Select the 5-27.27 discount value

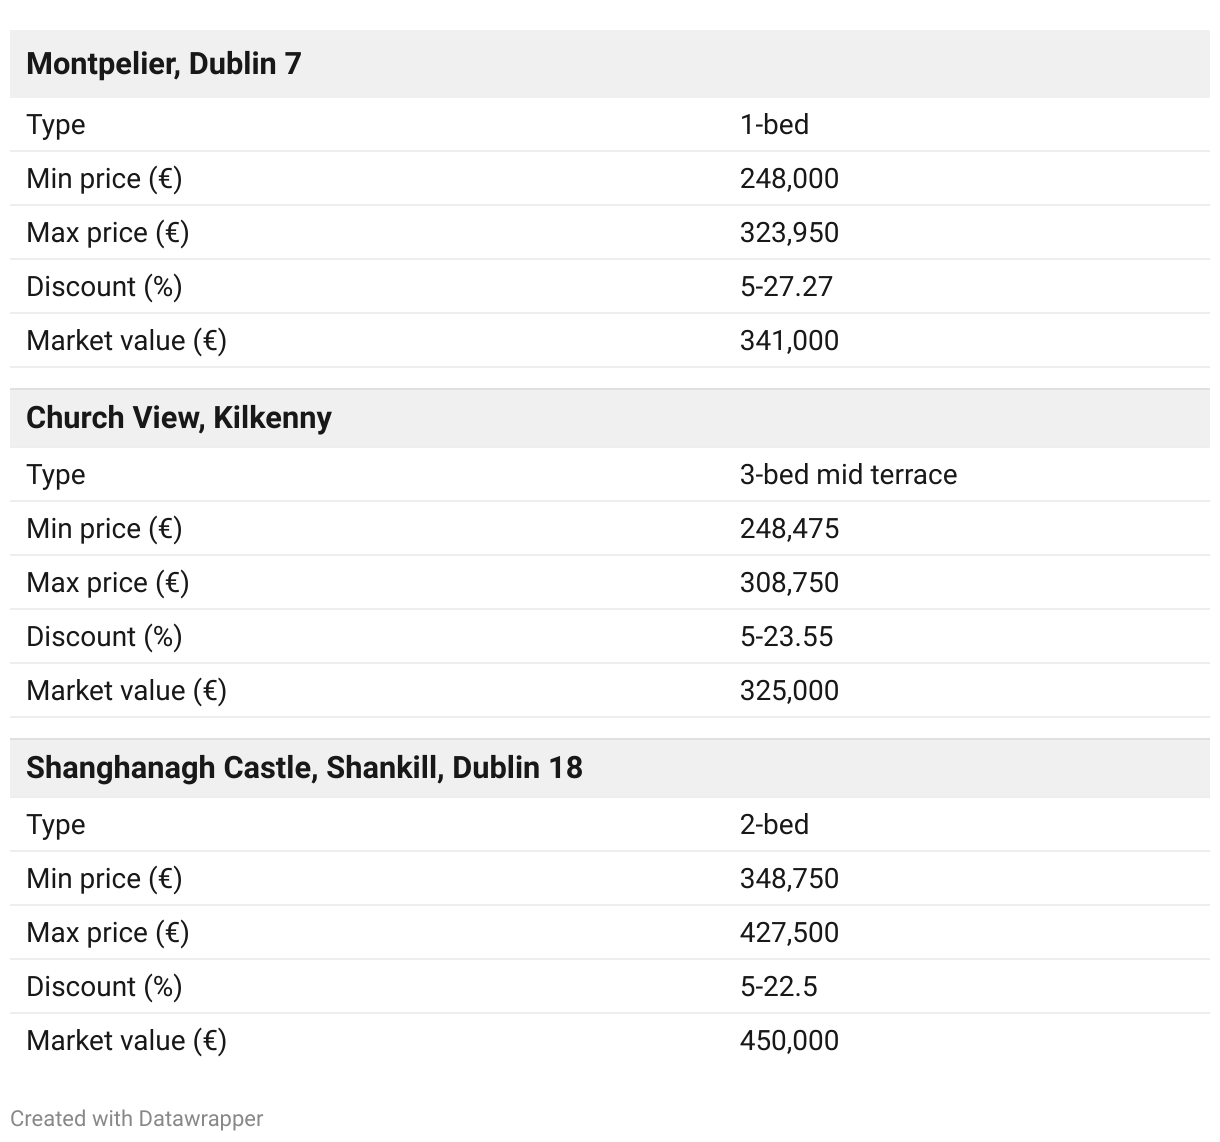click(786, 287)
